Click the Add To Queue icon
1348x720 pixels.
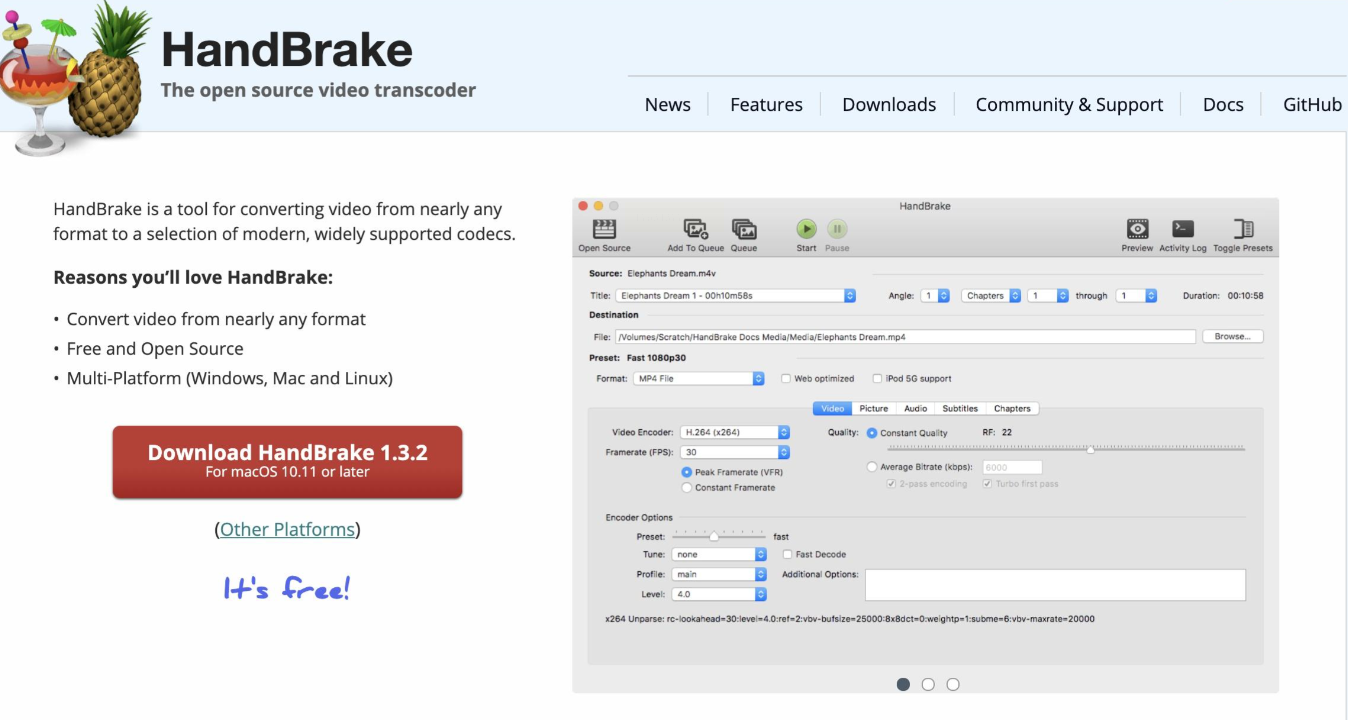(696, 229)
